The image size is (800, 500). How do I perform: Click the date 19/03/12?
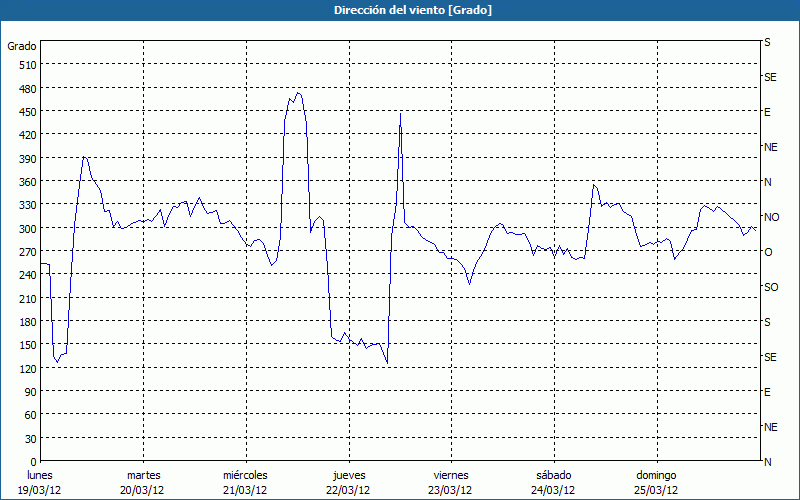click(x=40, y=490)
